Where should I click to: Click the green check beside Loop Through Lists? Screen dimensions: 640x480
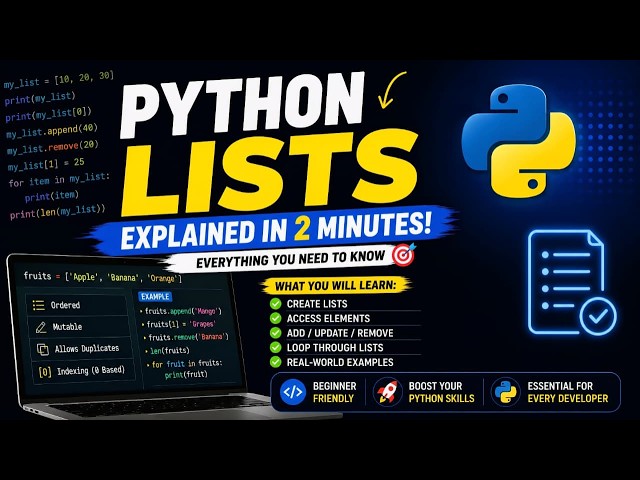pos(276,347)
